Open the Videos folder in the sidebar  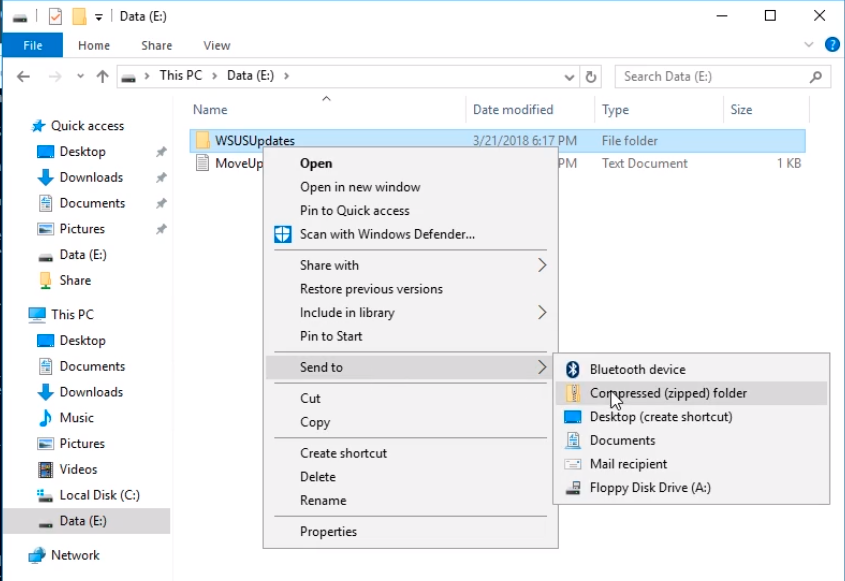78,469
